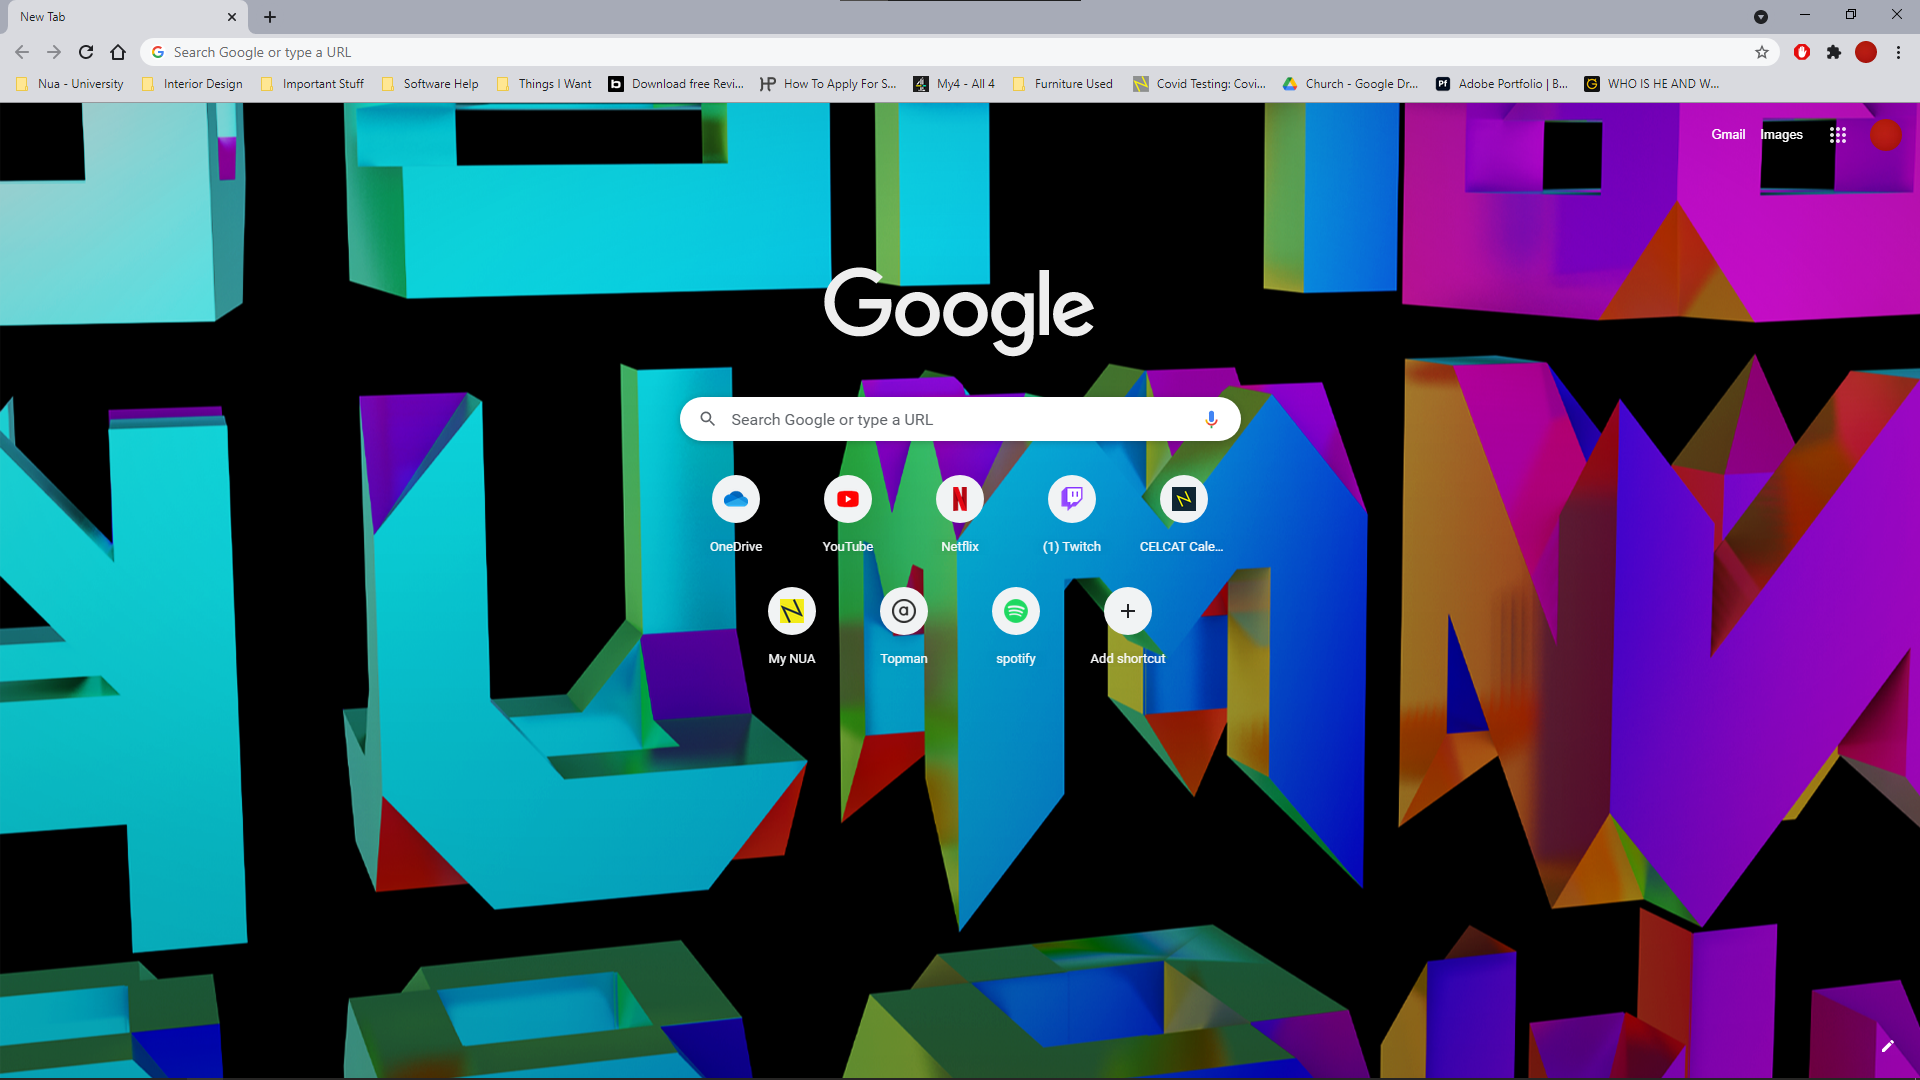Open the Netflix shortcut
Image resolution: width=1920 pixels, height=1080 pixels.
960,515
